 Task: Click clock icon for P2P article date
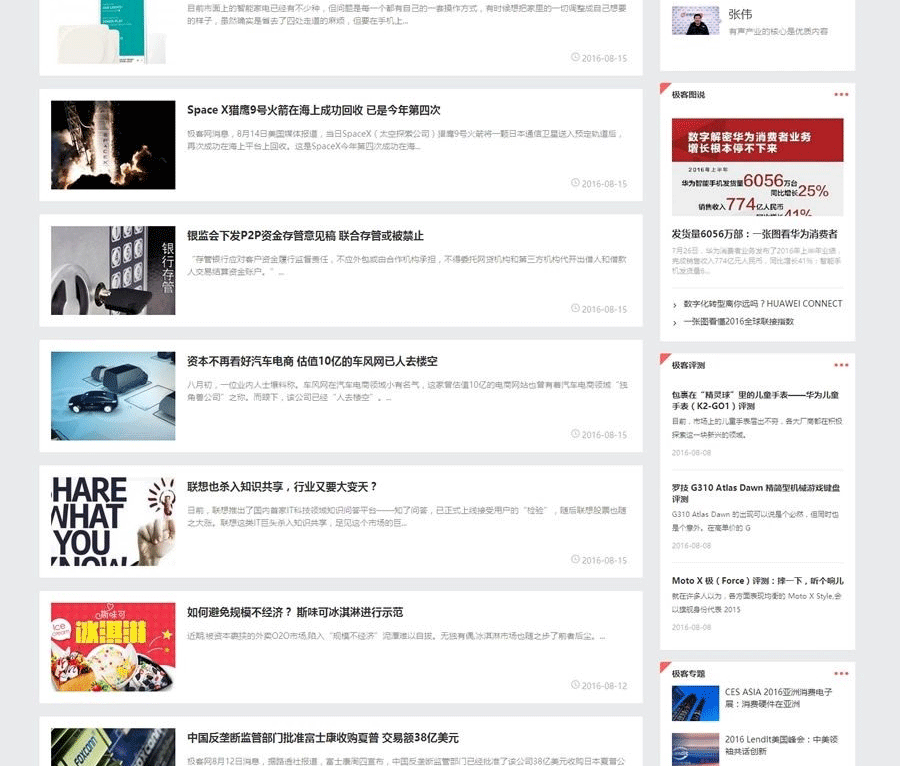(575, 309)
